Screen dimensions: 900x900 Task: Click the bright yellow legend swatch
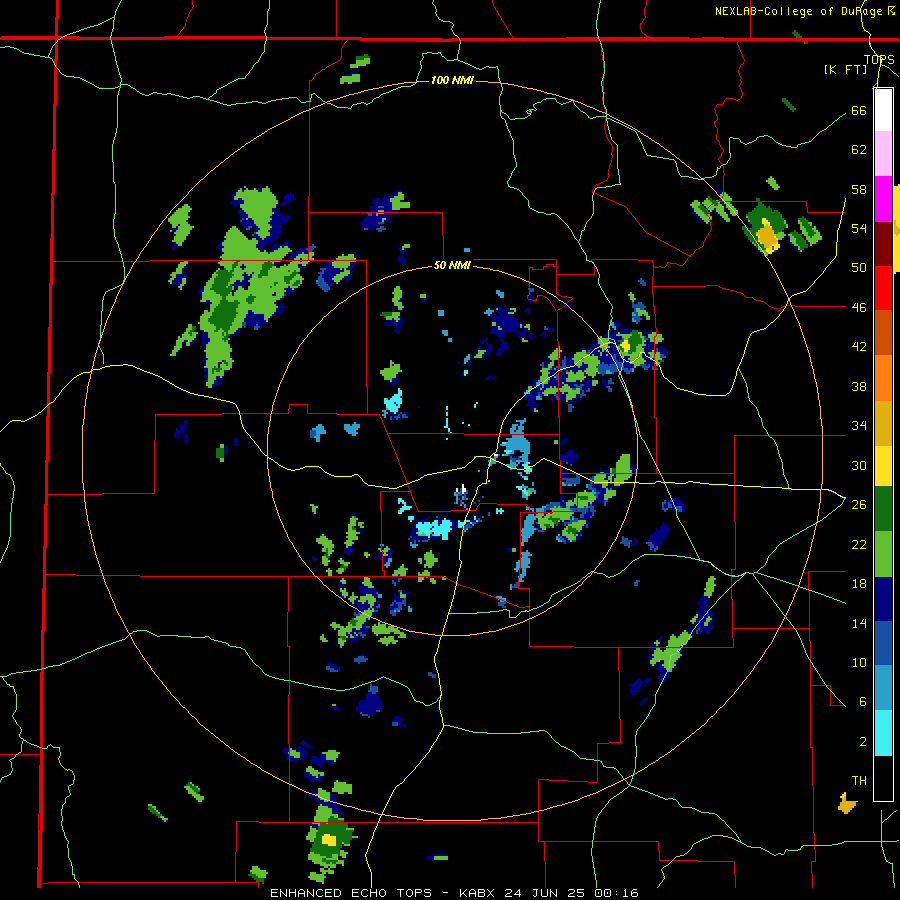pos(883,465)
